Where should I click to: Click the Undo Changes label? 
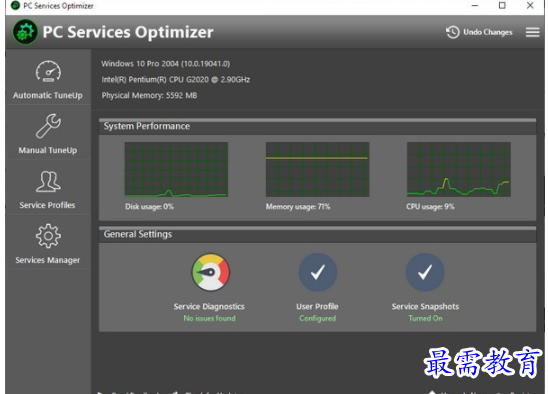[x=488, y=32]
